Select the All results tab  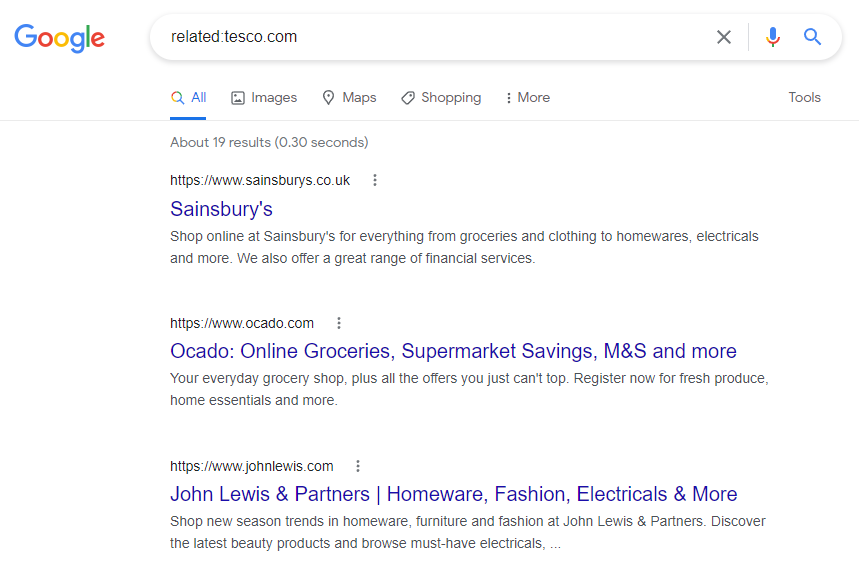pos(188,98)
